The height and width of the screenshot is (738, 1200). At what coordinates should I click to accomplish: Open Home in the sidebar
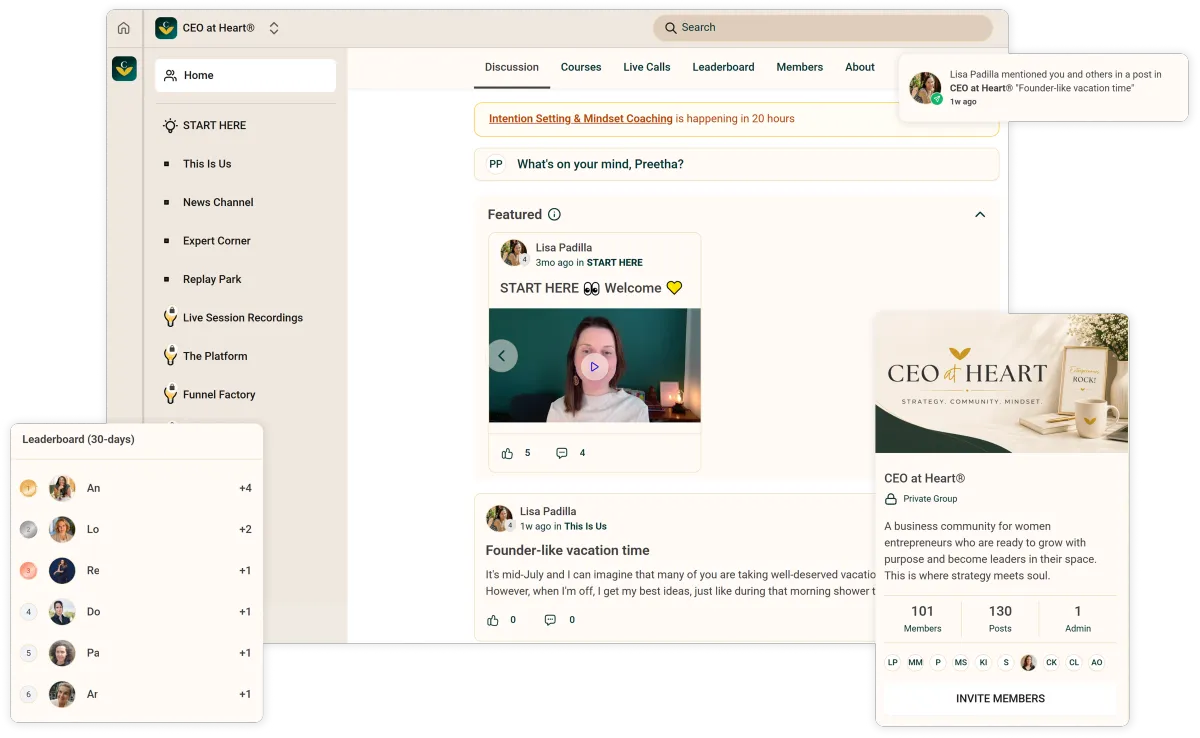point(245,75)
